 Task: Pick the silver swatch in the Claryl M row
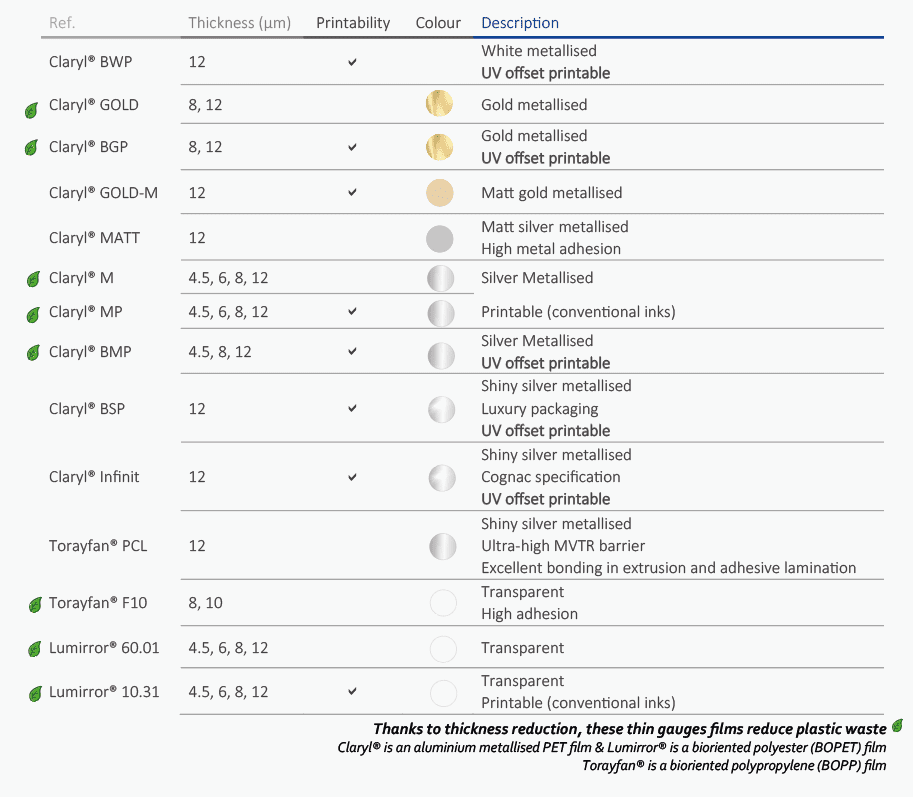pyautogui.click(x=441, y=278)
